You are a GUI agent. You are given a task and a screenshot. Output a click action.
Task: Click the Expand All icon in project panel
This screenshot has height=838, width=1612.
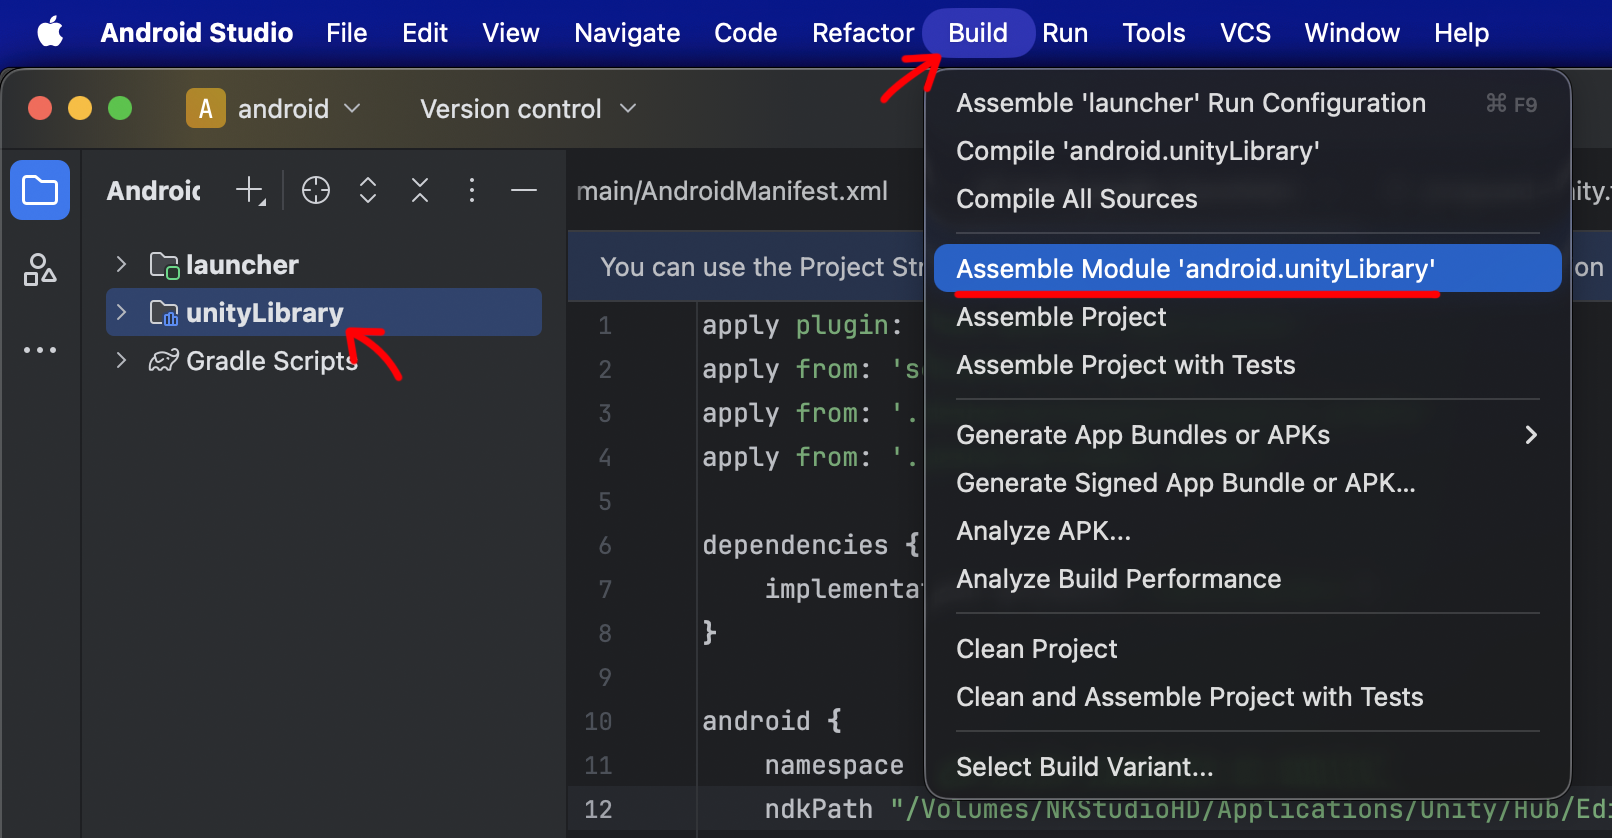(368, 190)
